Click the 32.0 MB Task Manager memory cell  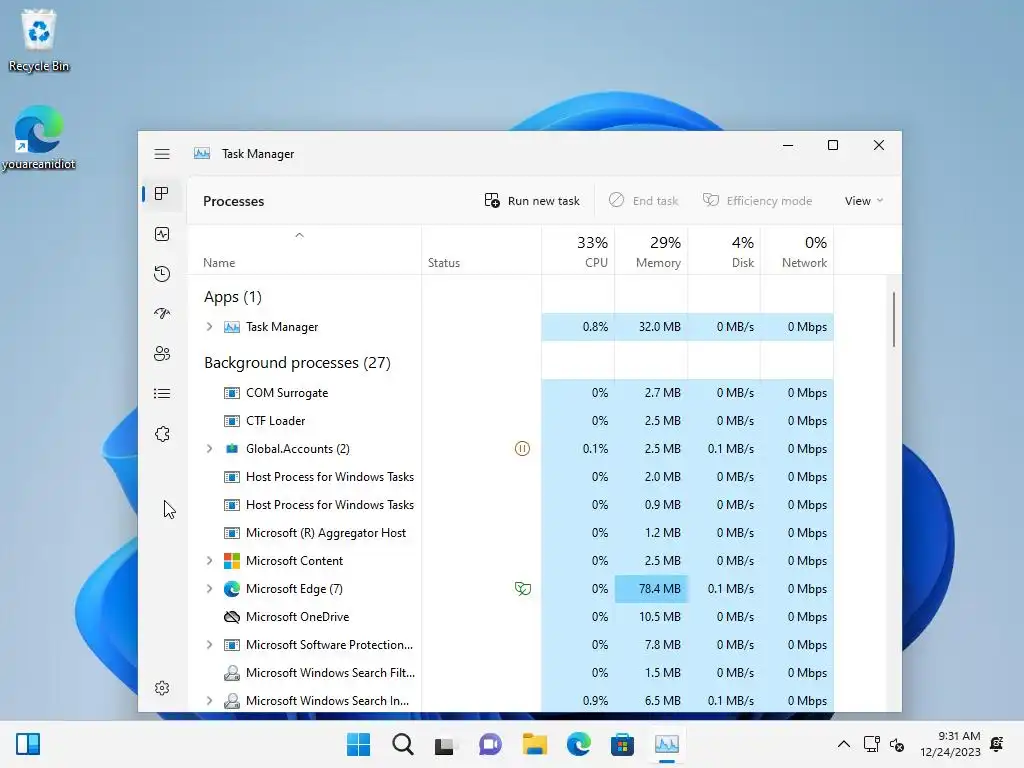tap(651, 327)
